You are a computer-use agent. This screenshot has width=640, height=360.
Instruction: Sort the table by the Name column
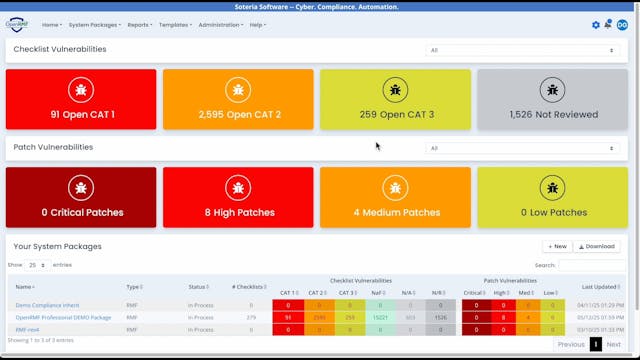click(25, 287)
